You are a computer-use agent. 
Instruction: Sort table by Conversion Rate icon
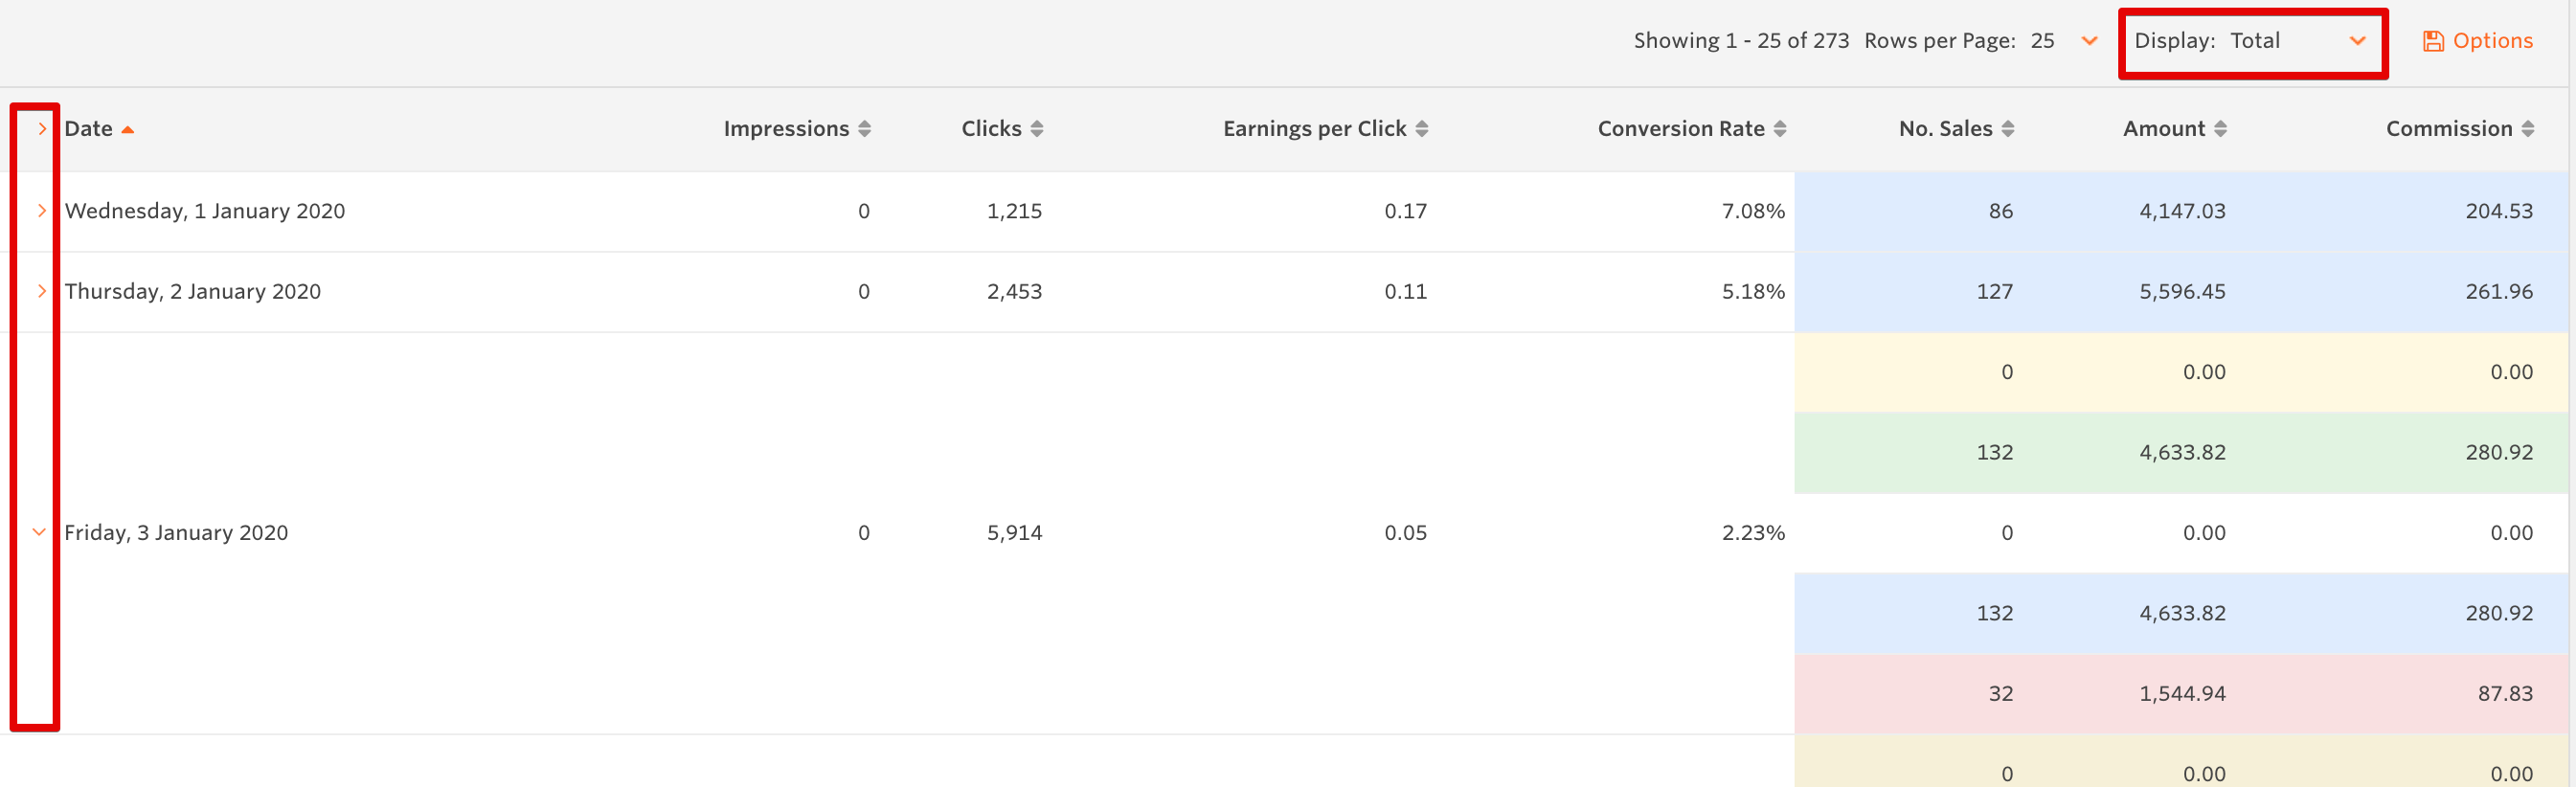1779,129
